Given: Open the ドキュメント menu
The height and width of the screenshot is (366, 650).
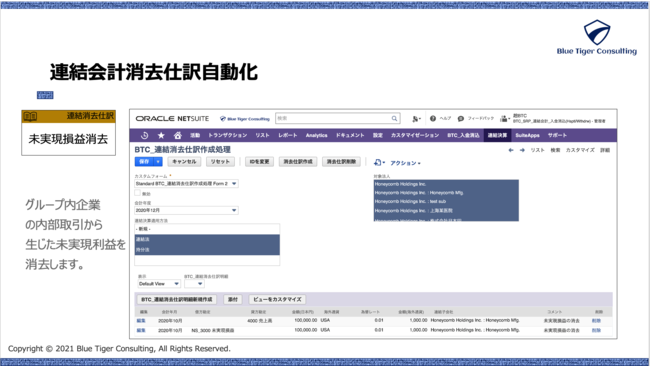Looking at the screenshot, I should click(350, 135).
